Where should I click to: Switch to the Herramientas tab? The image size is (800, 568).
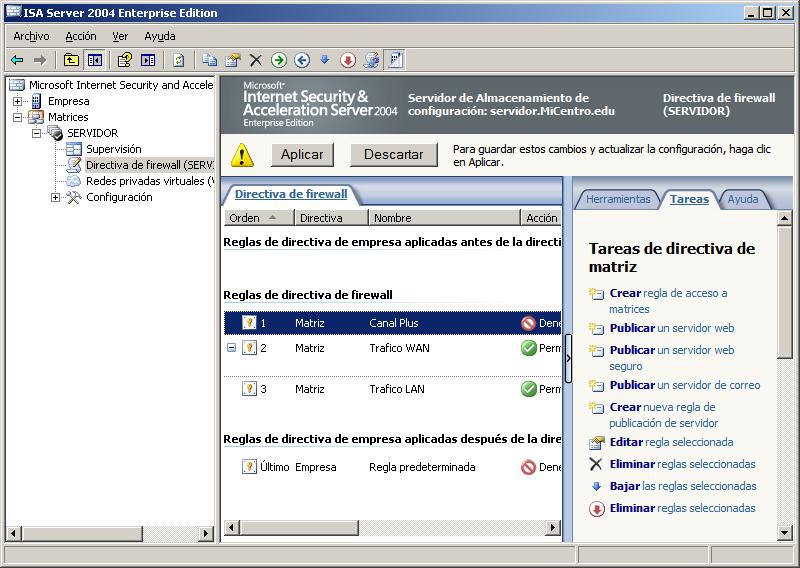point(617,199)
